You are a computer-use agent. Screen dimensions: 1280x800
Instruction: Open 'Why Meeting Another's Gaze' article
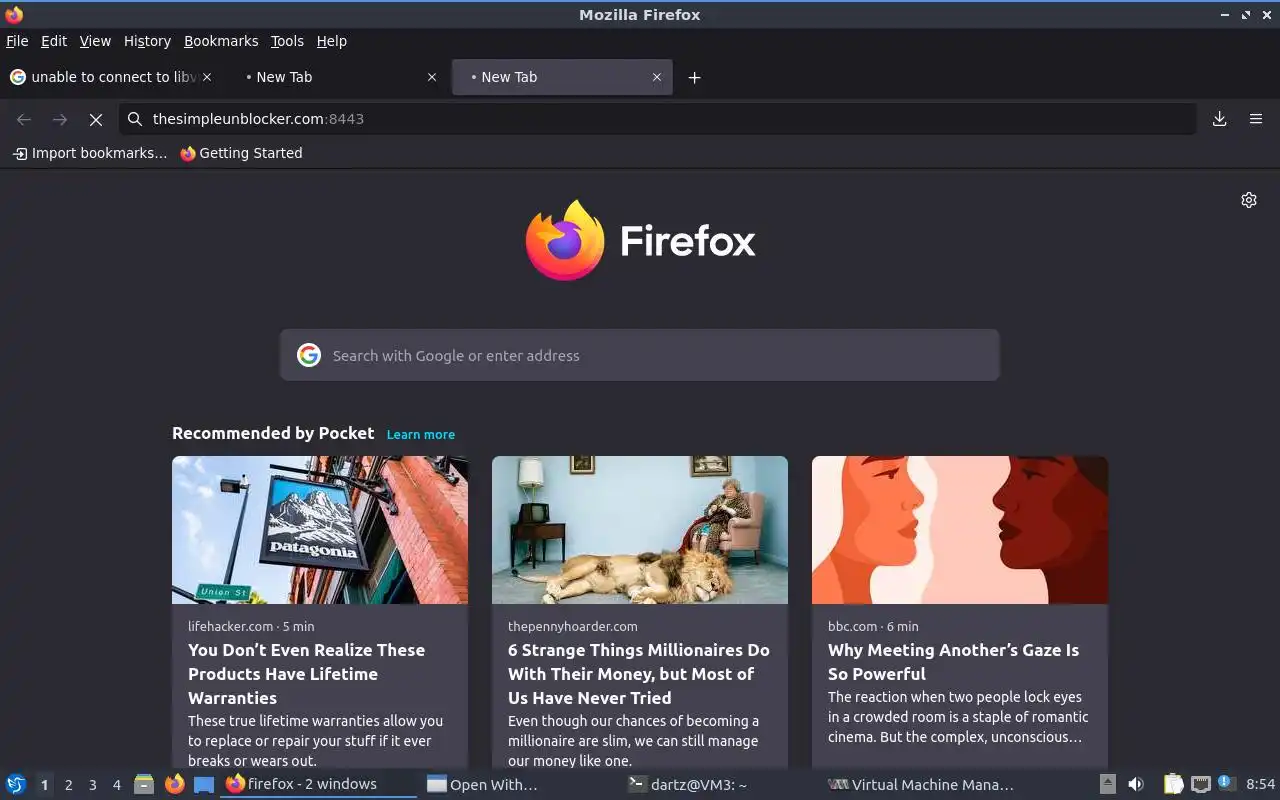953,662
